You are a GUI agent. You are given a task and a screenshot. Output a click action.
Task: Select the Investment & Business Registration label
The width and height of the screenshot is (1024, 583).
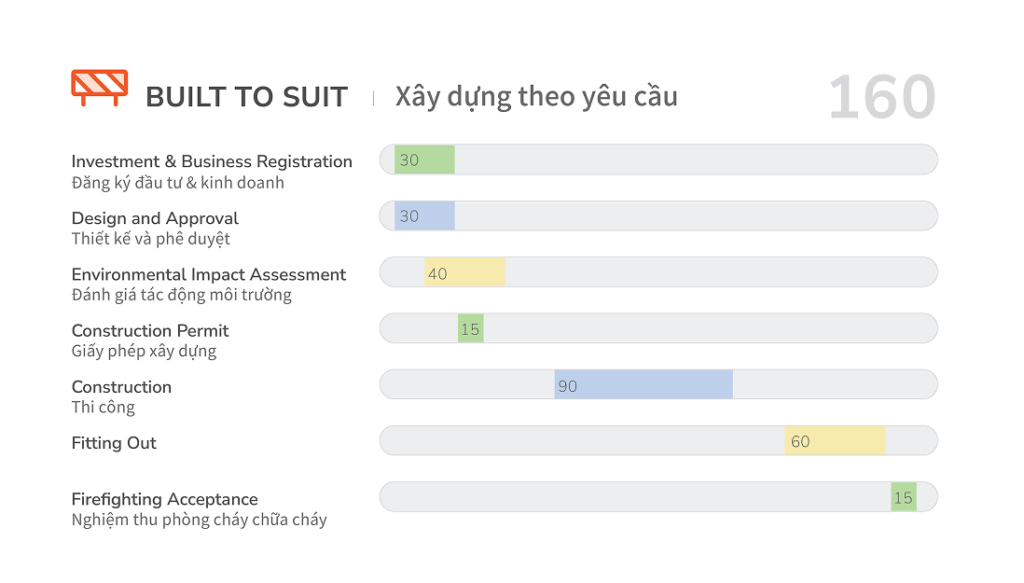pyautogui.click(x=212, y=161)
